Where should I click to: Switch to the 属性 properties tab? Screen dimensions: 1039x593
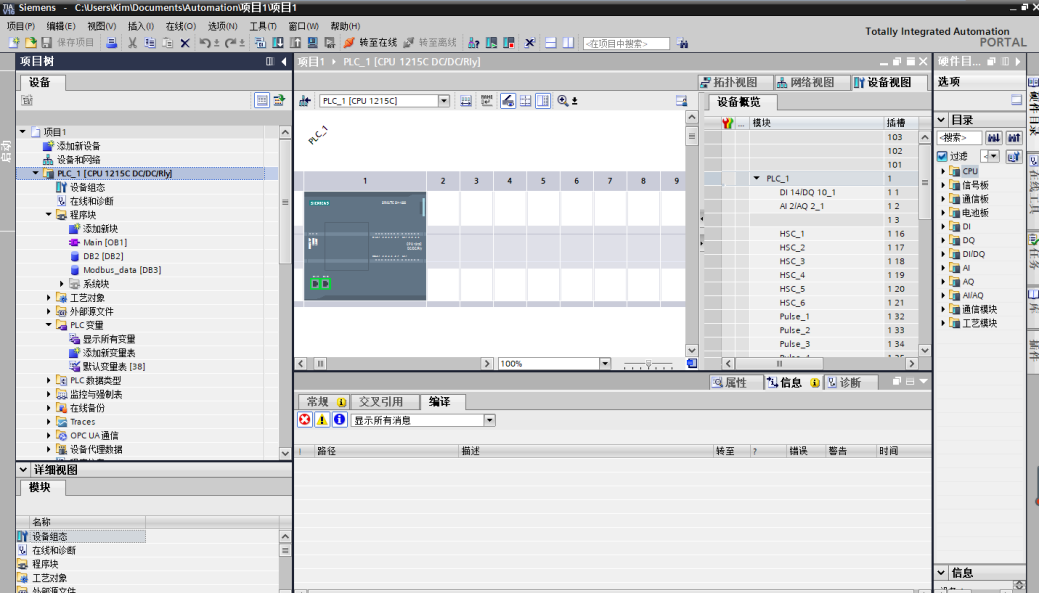click(736, 382)
